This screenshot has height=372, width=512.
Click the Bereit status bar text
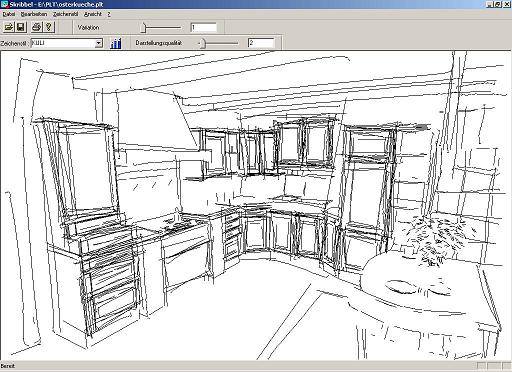[x=7, y=366]
